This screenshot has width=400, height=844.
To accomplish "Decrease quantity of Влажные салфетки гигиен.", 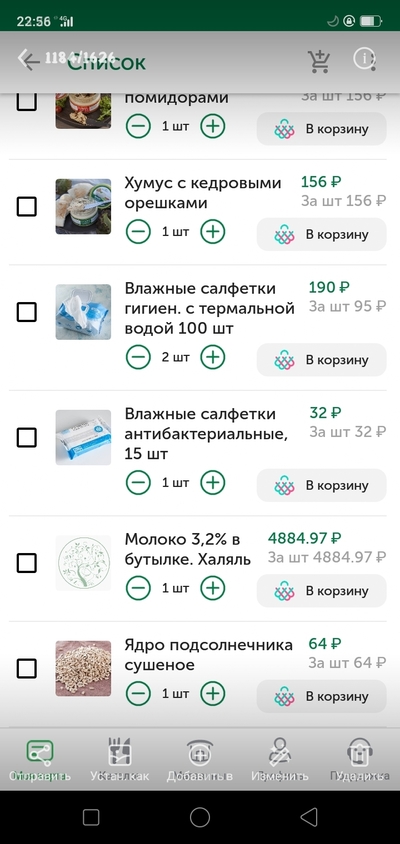I will click(x=138, y=357).
